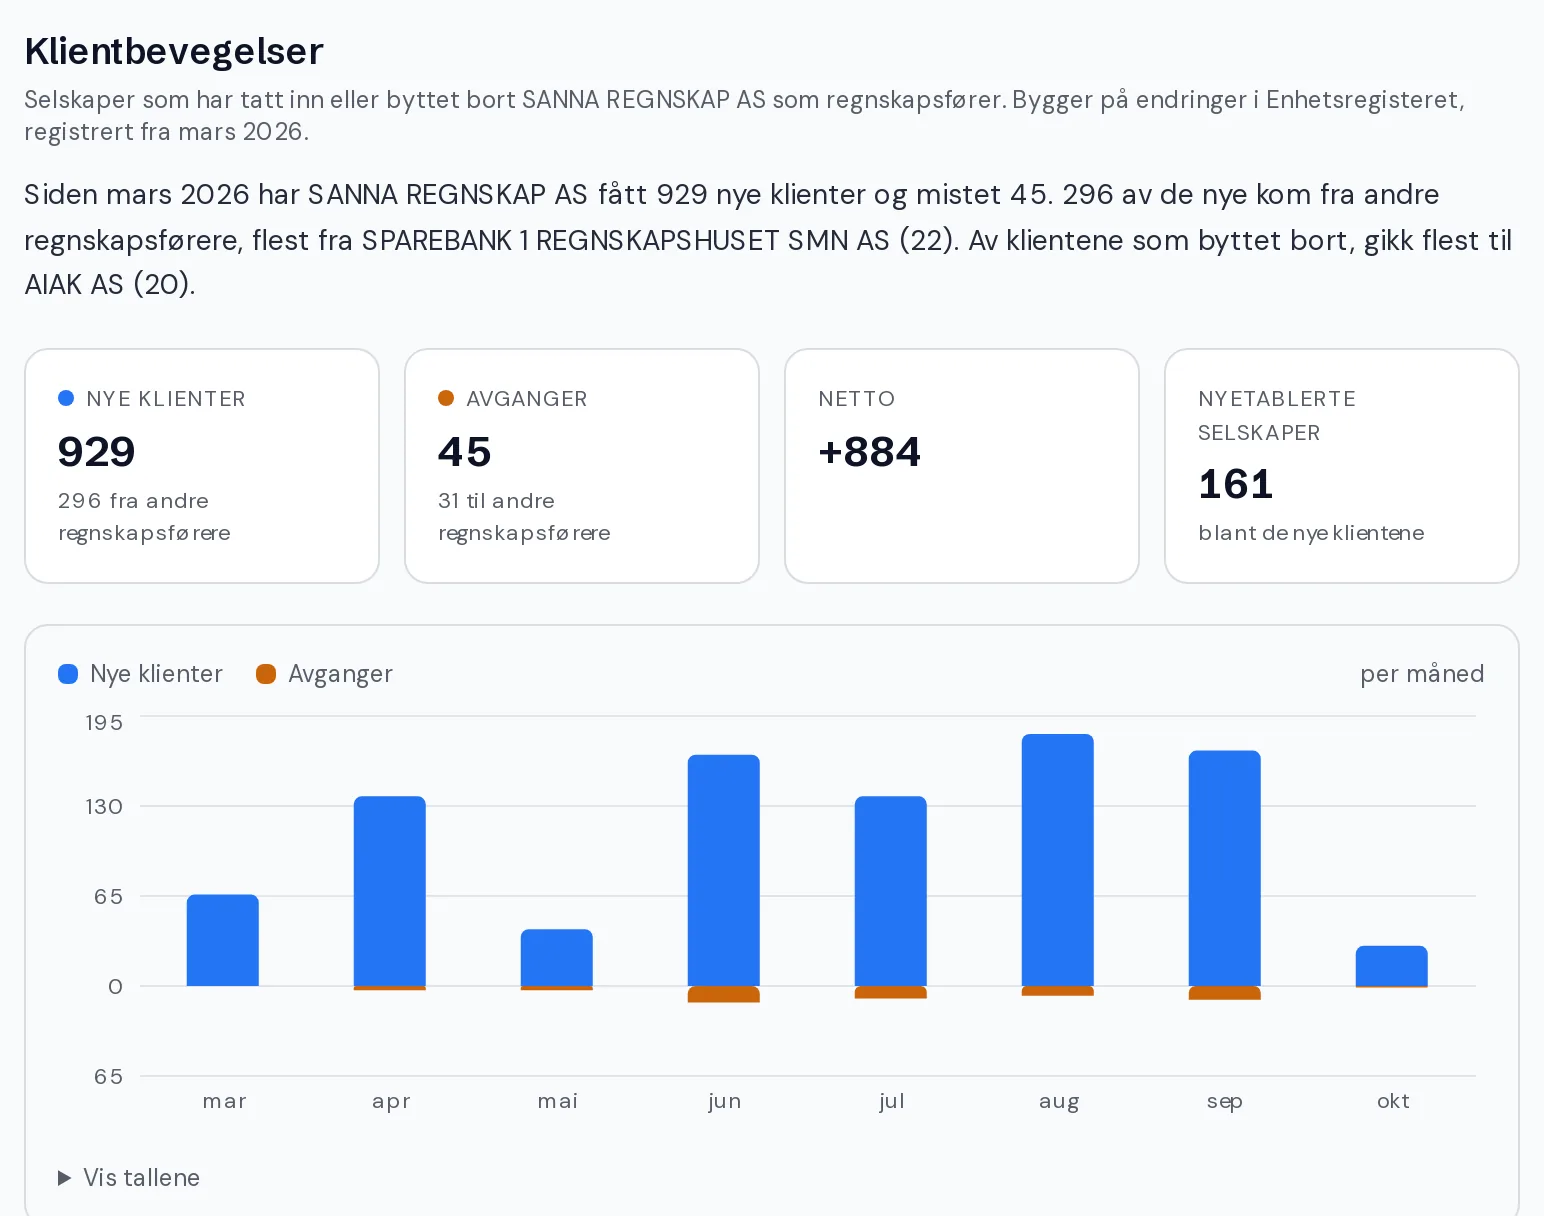Expand the 'Vis tallene' disclosure triangle
This screenshot has width=1544, height=1216.
(x=65, y=1178)
